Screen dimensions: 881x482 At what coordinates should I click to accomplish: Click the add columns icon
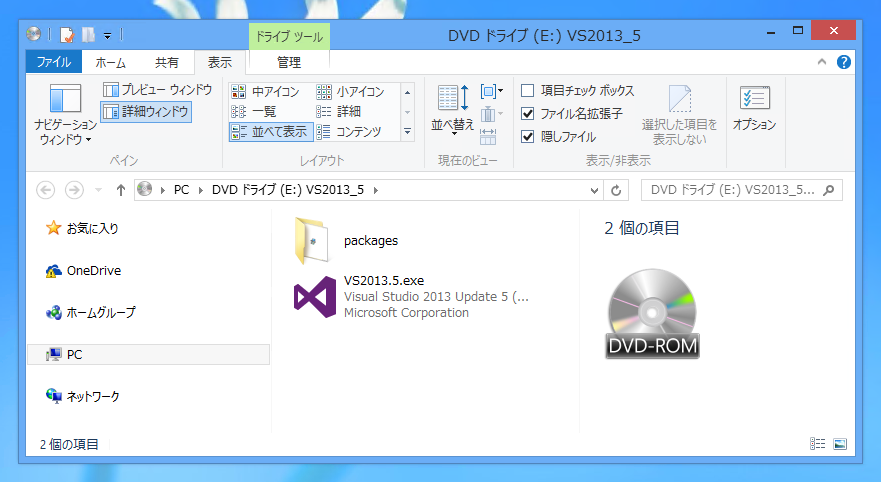pyautogui.click(x=491, y=114)
